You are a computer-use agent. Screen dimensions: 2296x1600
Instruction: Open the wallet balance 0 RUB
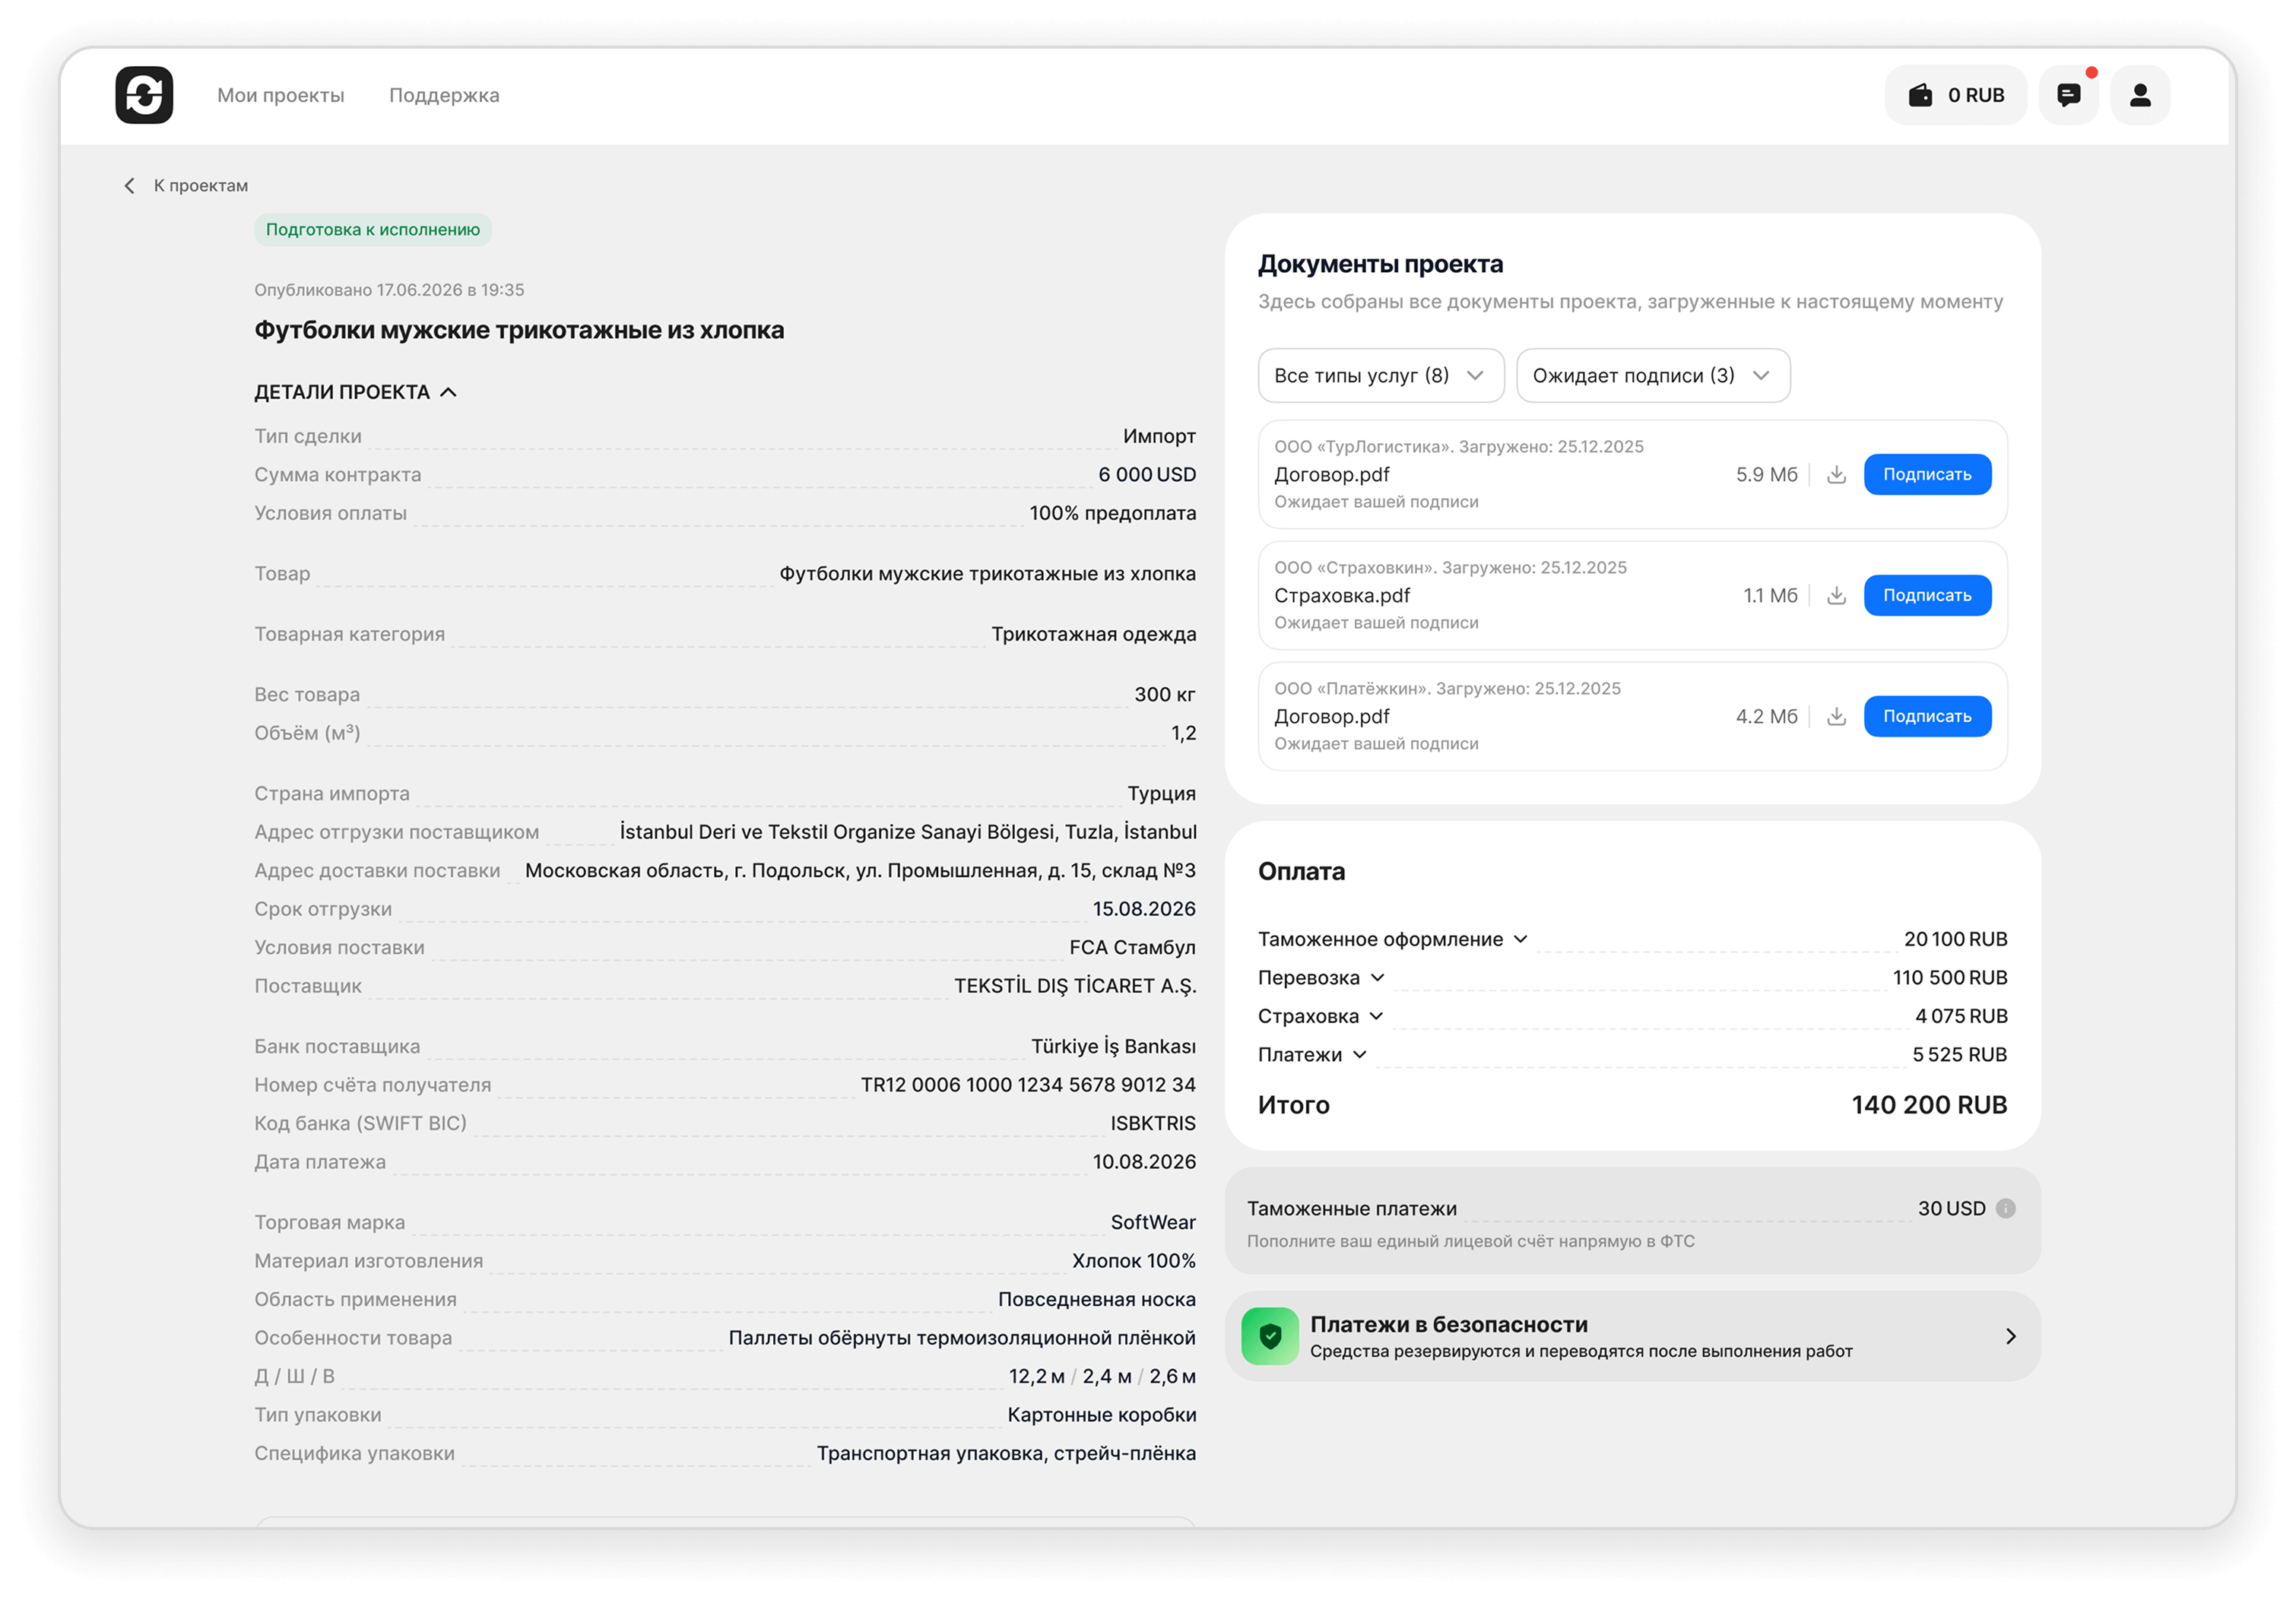[x=1955, y=95]
